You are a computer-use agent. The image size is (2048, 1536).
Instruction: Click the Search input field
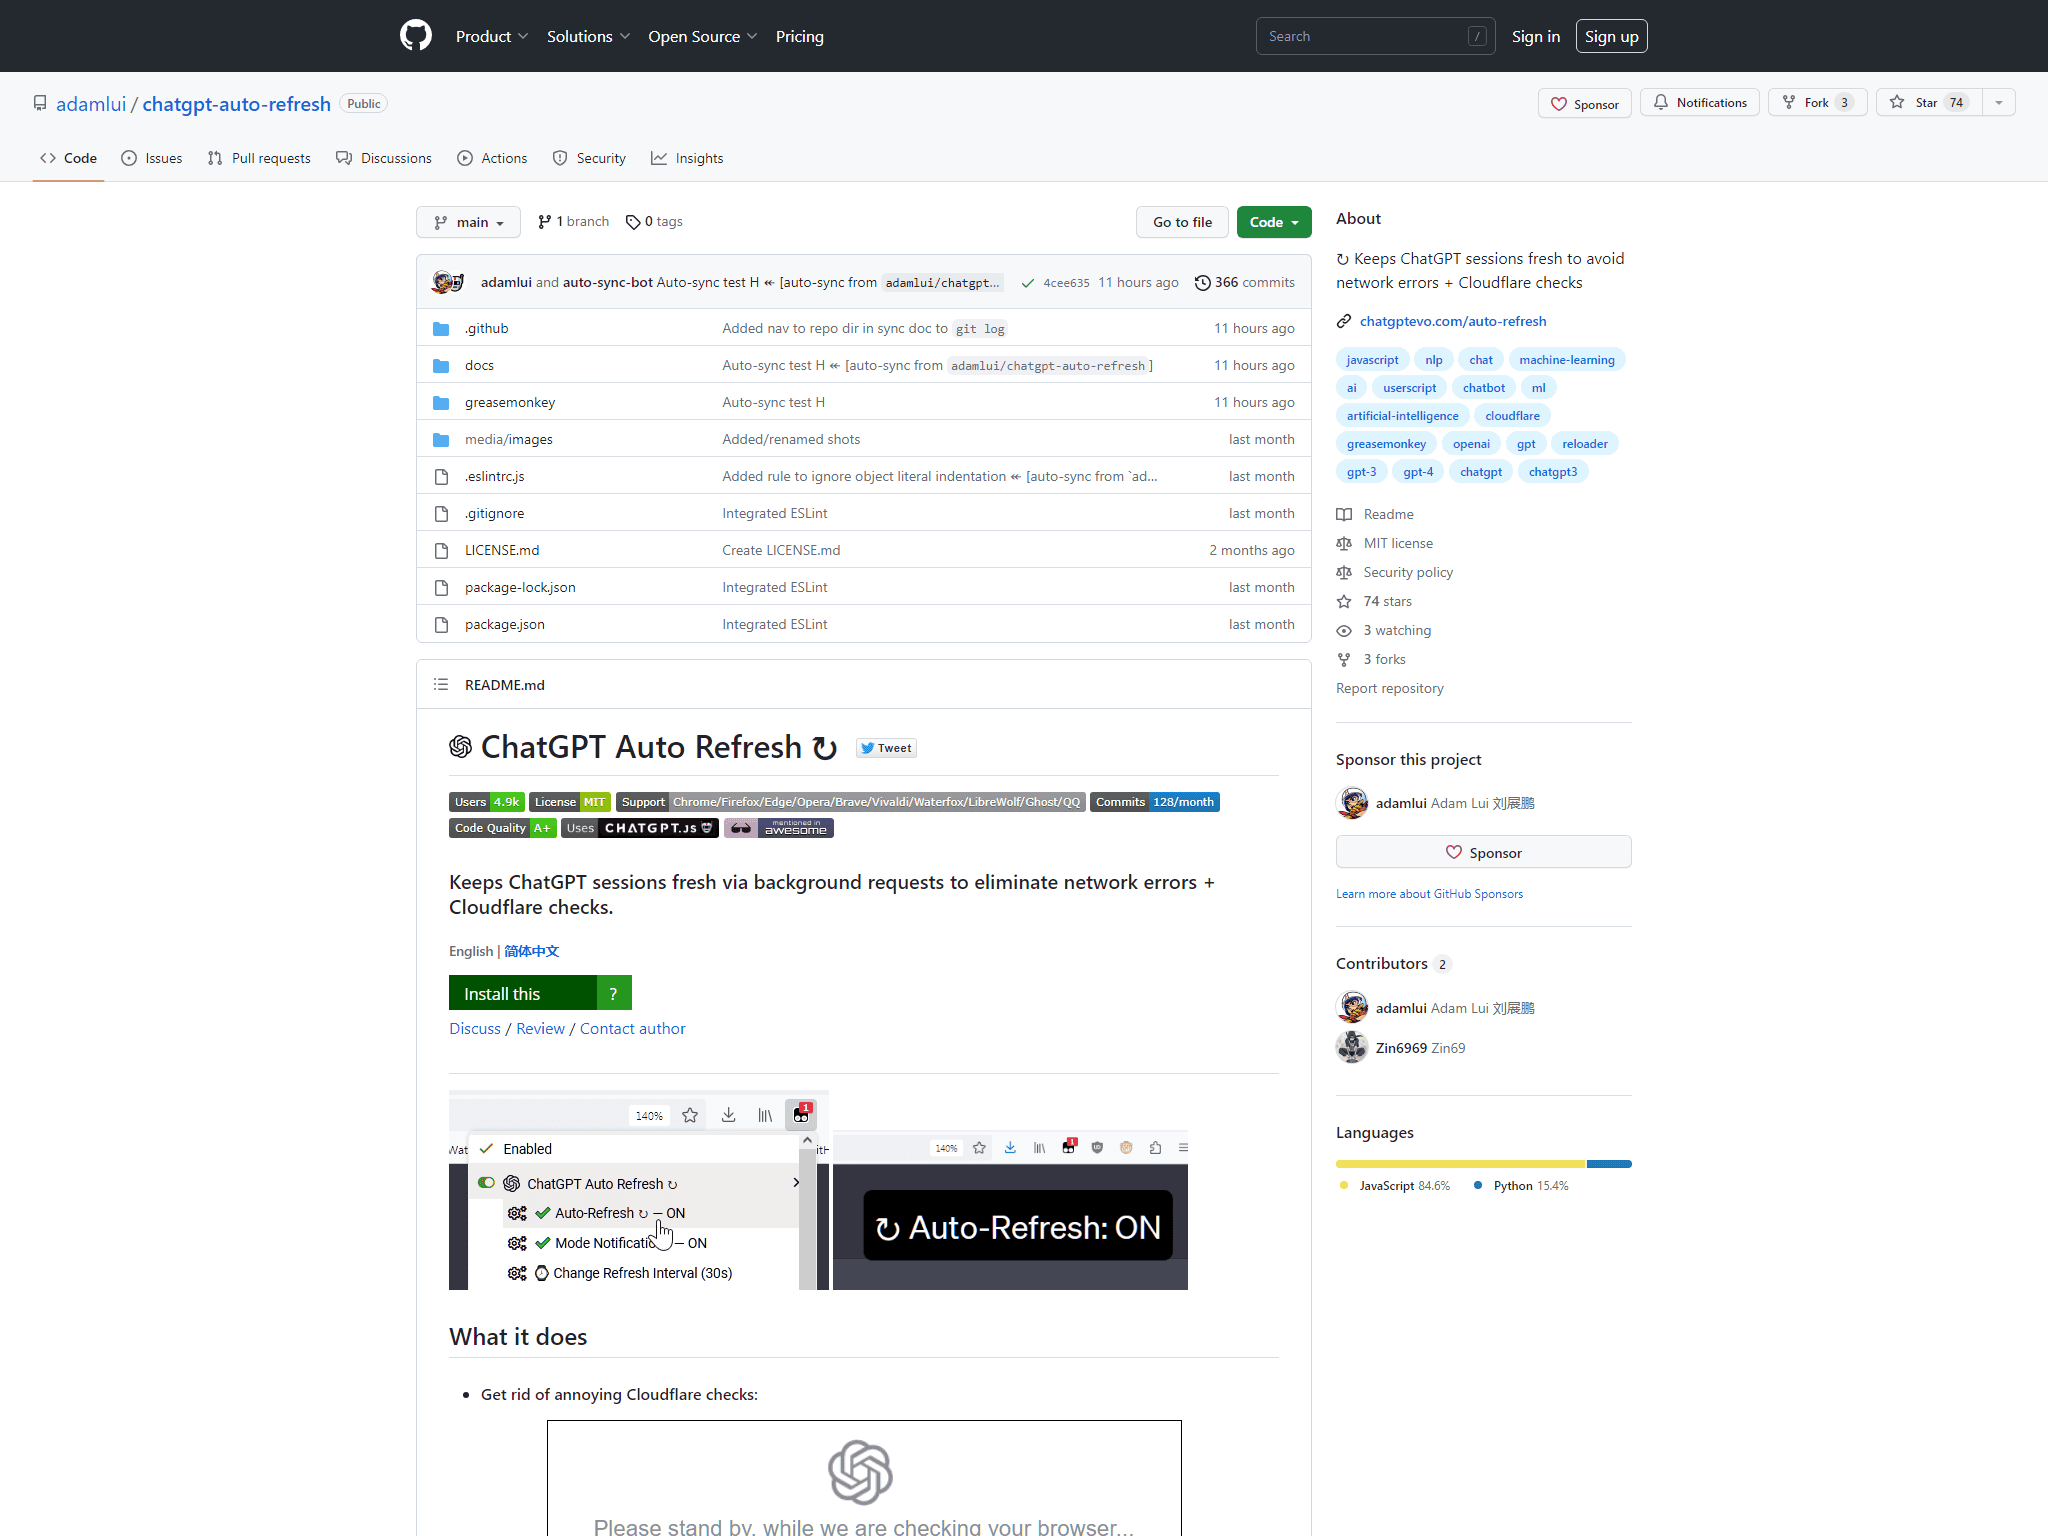pos(1376,36)
